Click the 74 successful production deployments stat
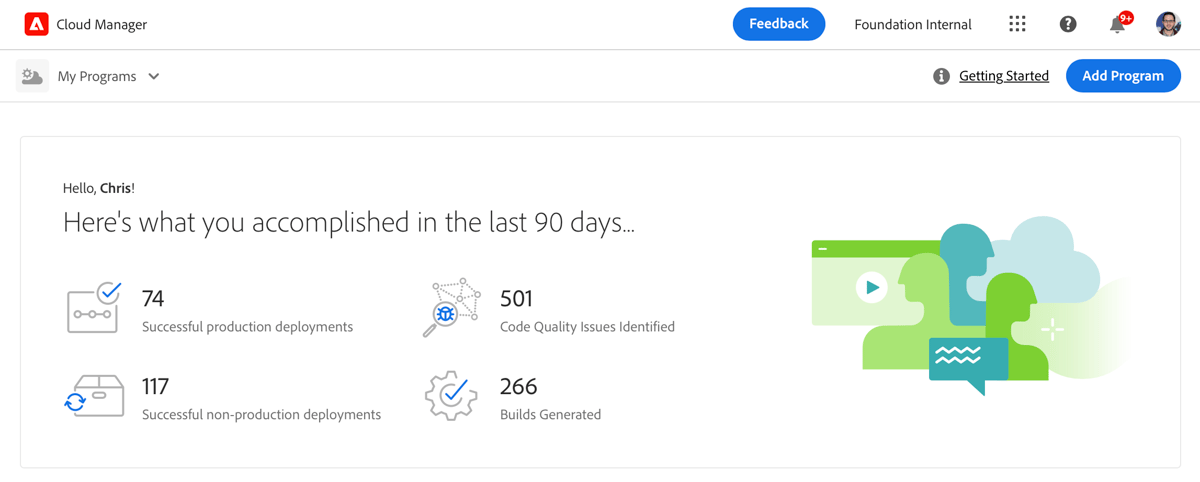This screenshot has width=1200, height=482. pyautogui.click(x=153, y=298)
